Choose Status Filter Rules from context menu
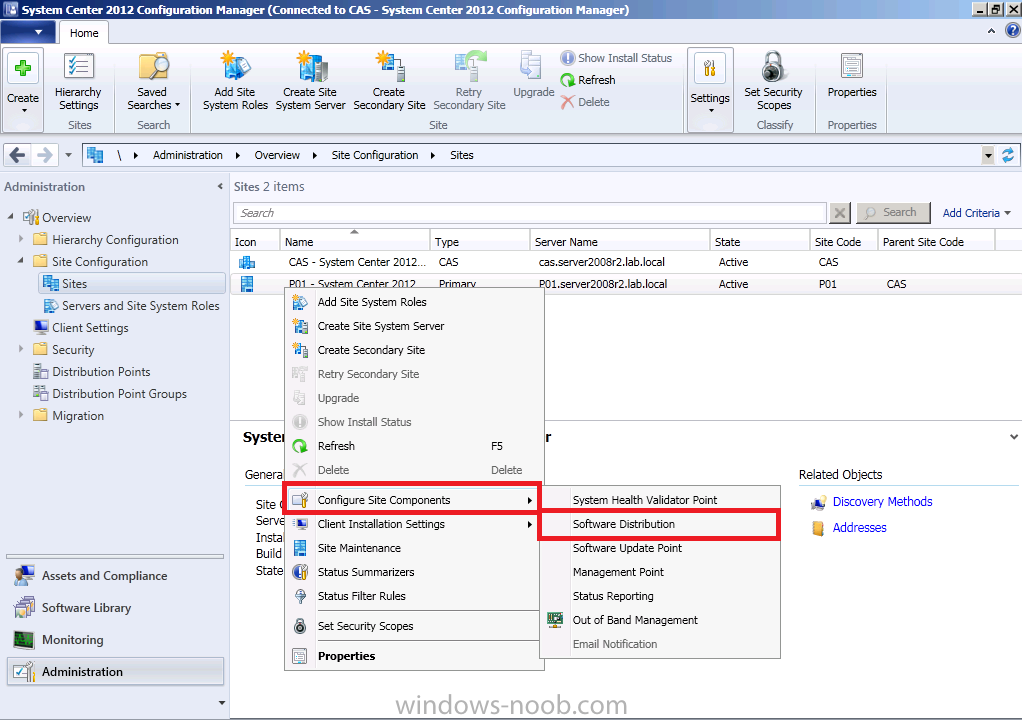1022x720 pixels. (414, 597)
